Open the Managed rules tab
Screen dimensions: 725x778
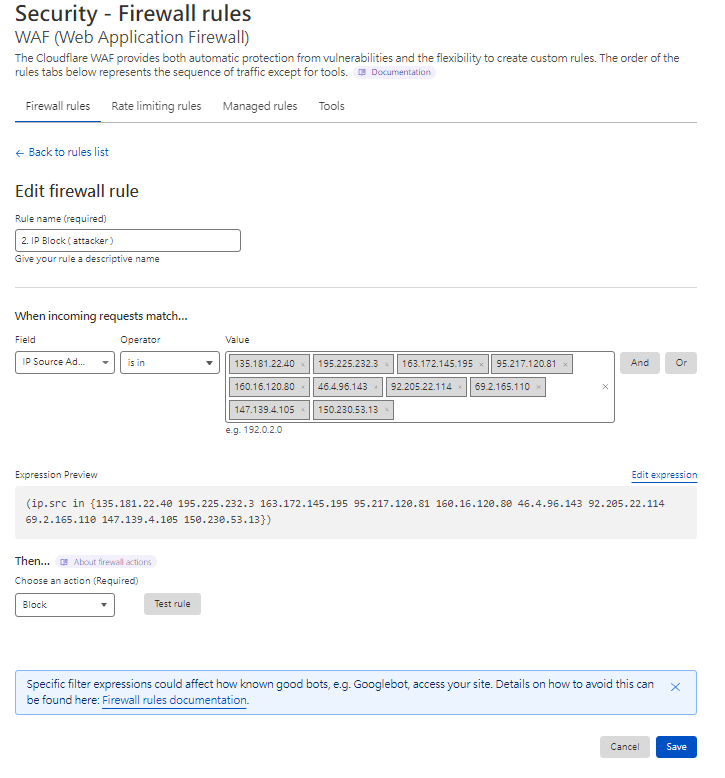click(260, 106)
